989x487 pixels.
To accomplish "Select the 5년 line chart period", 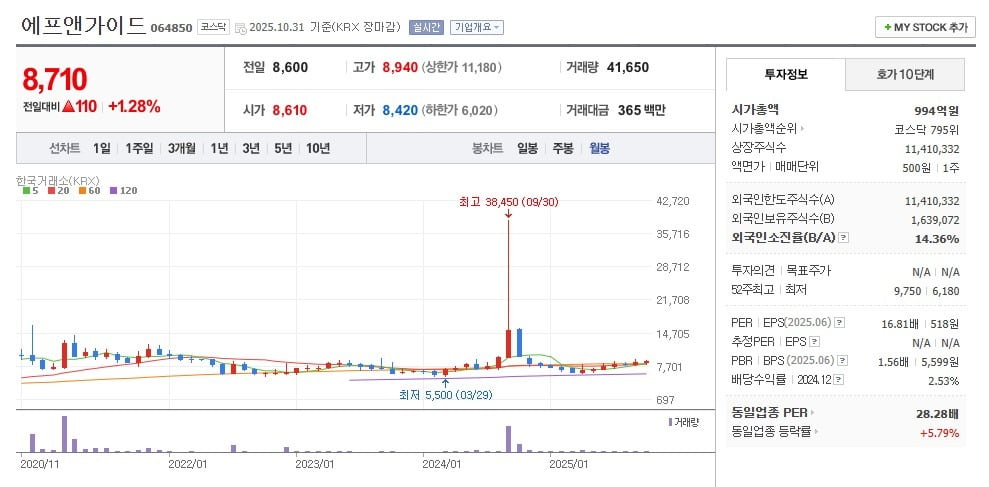I will (x=283, y=149).
